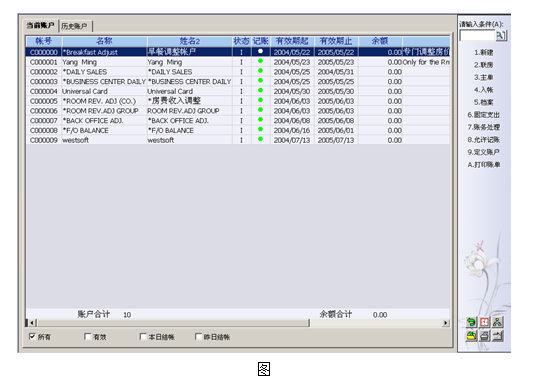Select the *ROOM REV. ADJ (CO.) cell

click(104, 101)
